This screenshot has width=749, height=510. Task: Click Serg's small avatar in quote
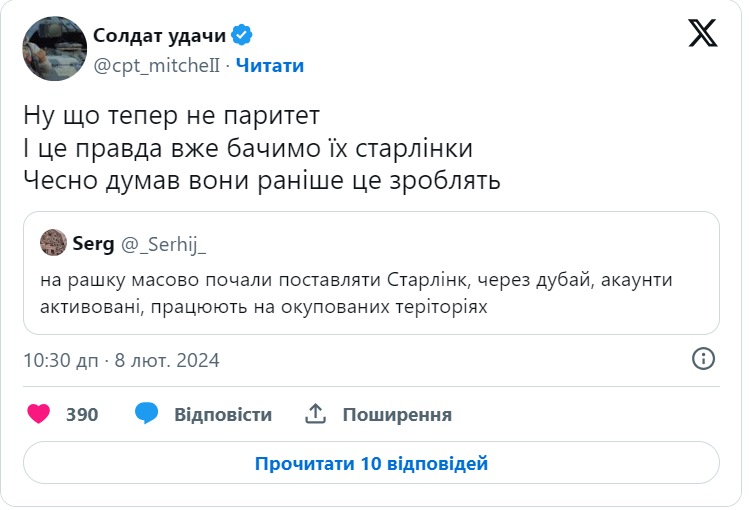click(x=53, y=242)
